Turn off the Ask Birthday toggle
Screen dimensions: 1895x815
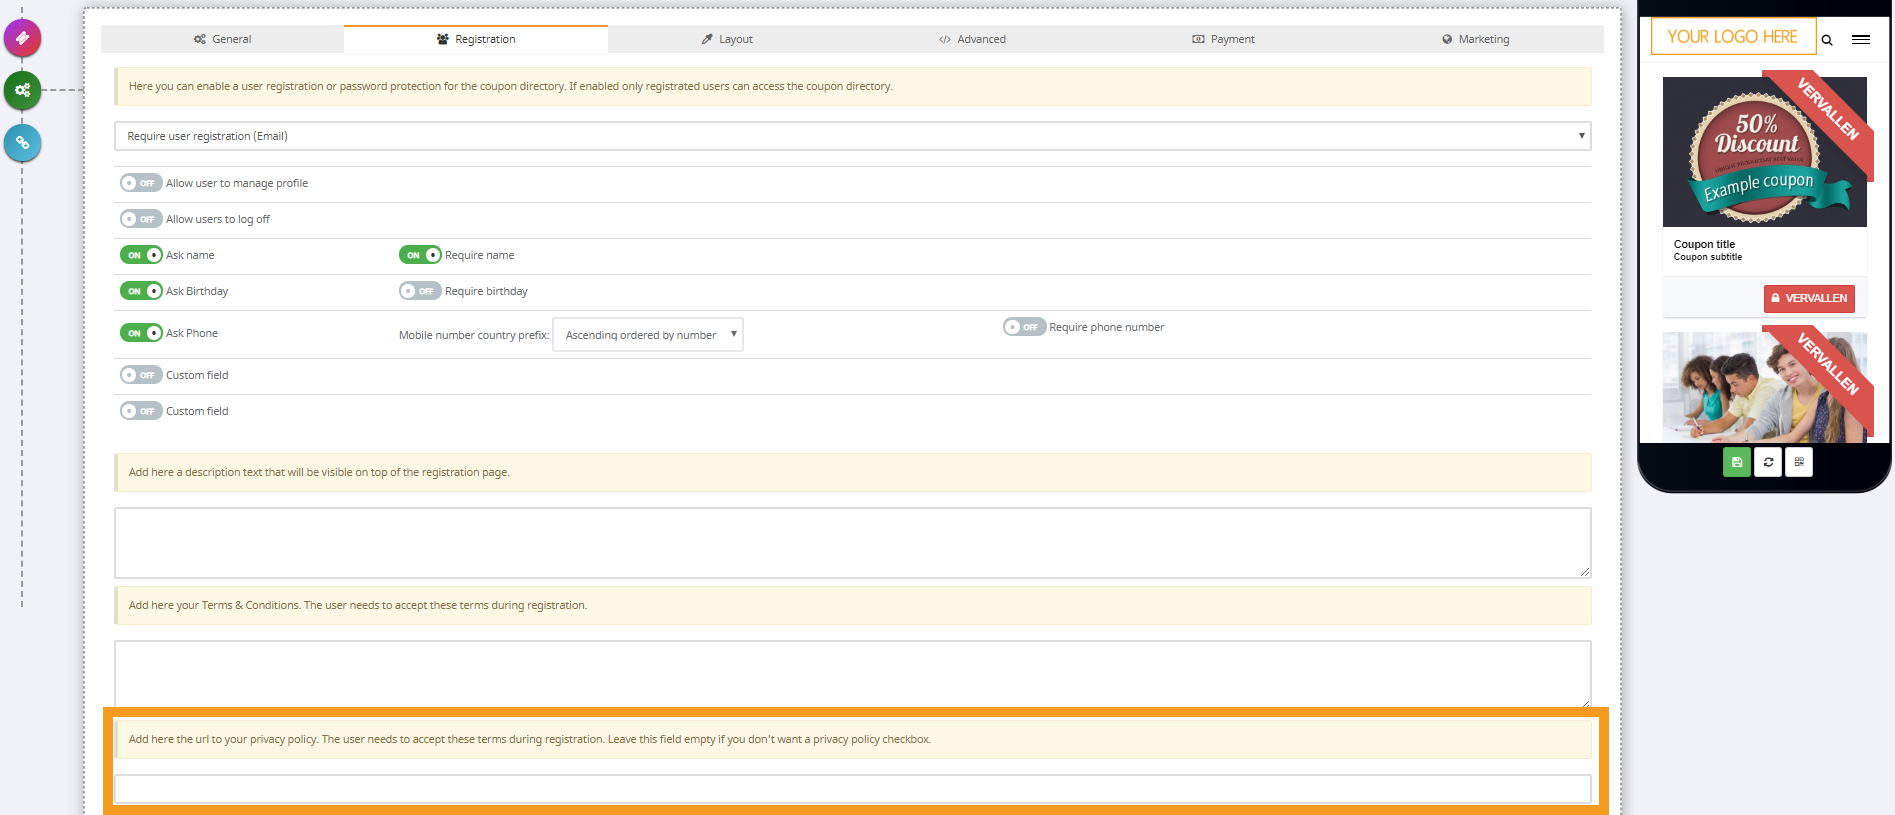click(x=140, y=291)
